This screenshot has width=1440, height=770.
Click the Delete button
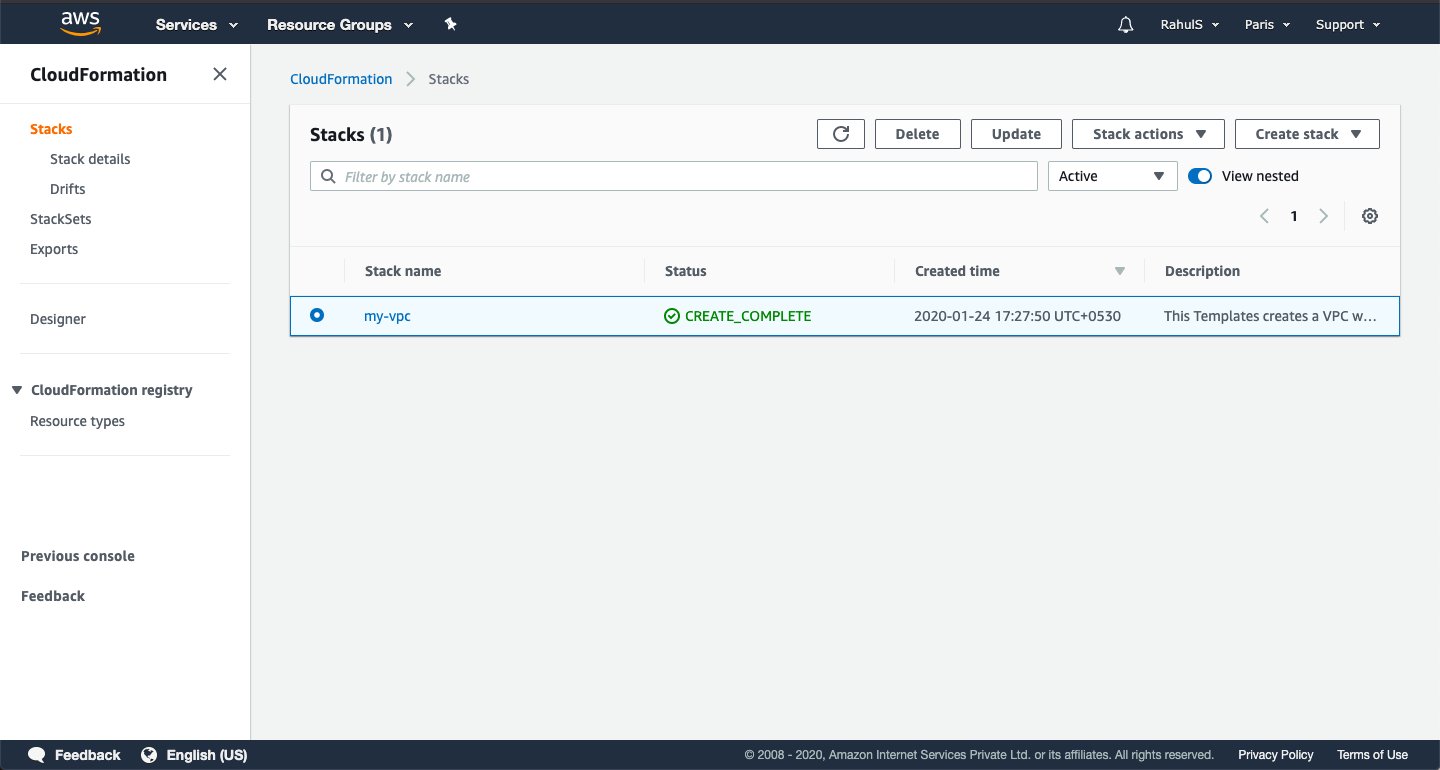[x=917, y=134]
